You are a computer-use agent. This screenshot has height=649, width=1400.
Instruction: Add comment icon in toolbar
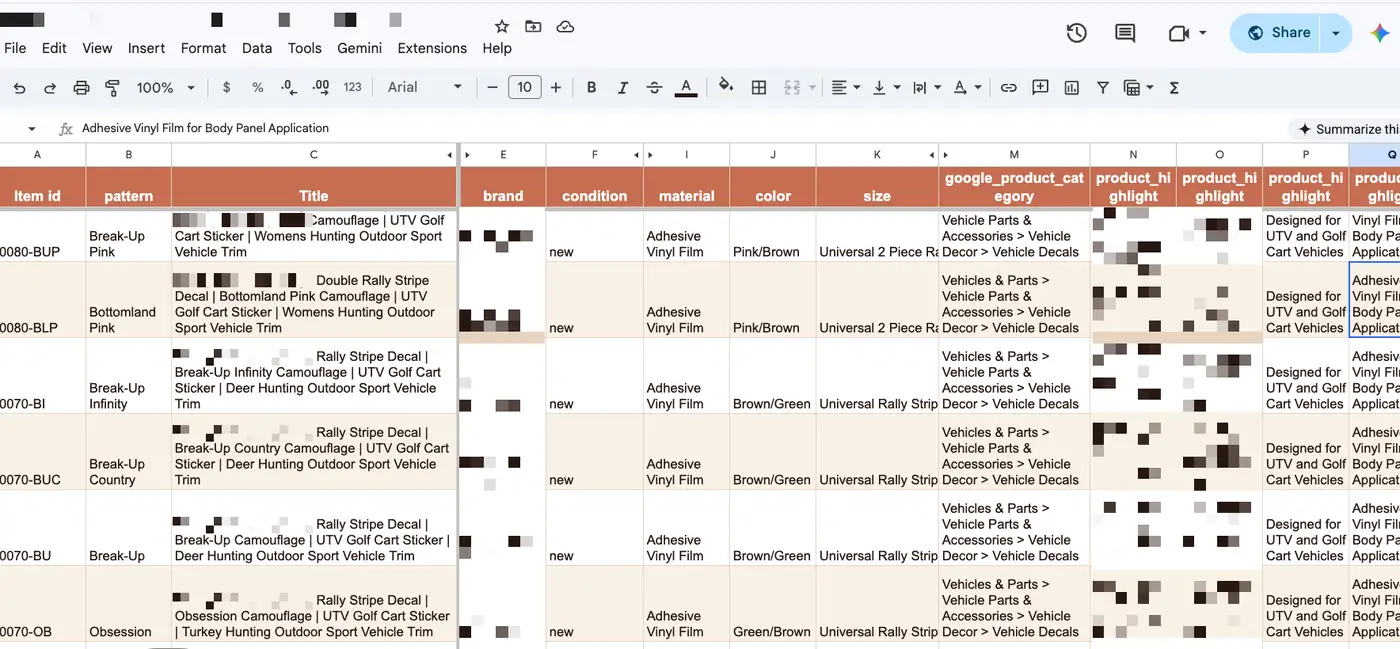[1040, 88]
